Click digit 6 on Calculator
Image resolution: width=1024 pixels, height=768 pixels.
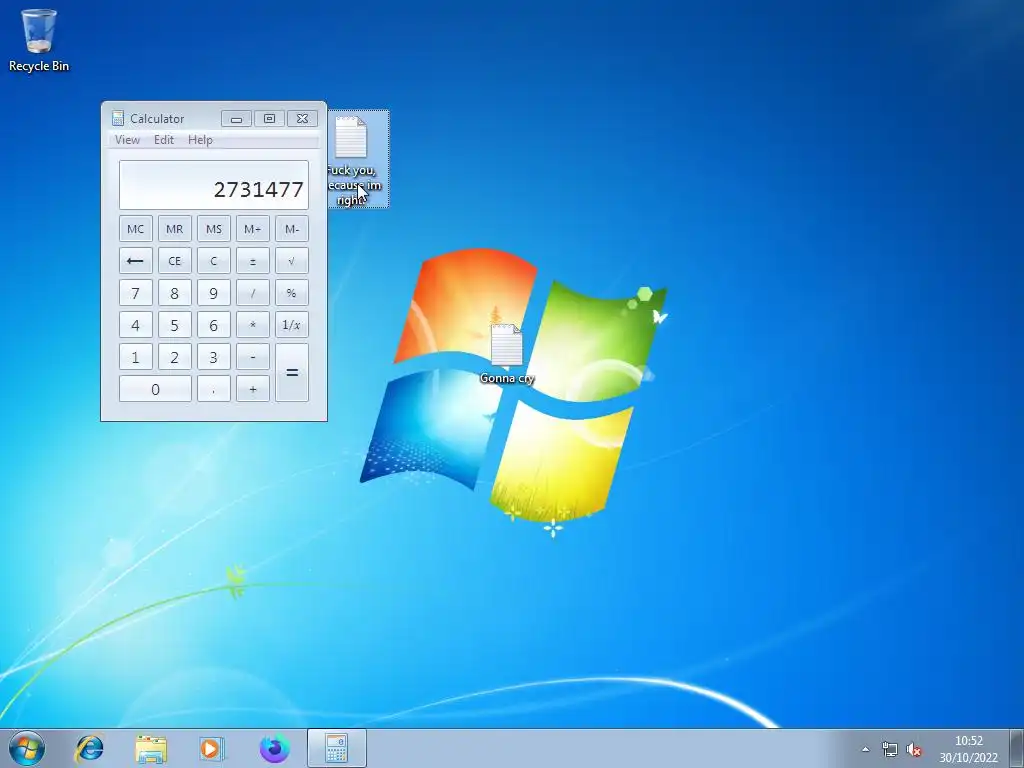pyautogui.click(x=214, y=325)
